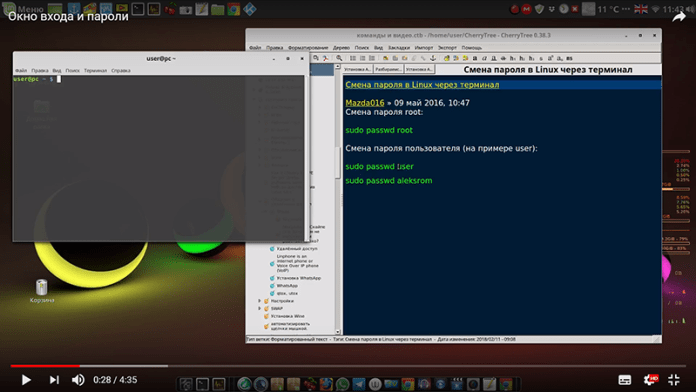
Task: Open the Терминал menu in terminal window
Action: click(95, 71)
